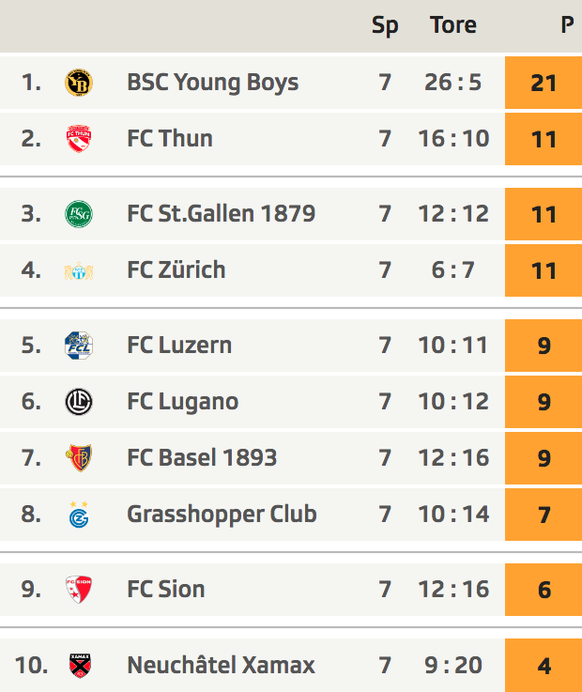The width and height of the screenshot is (582, 692).
Task: Sort the table by the Tore column header
Action: click(x=453, y=25)
